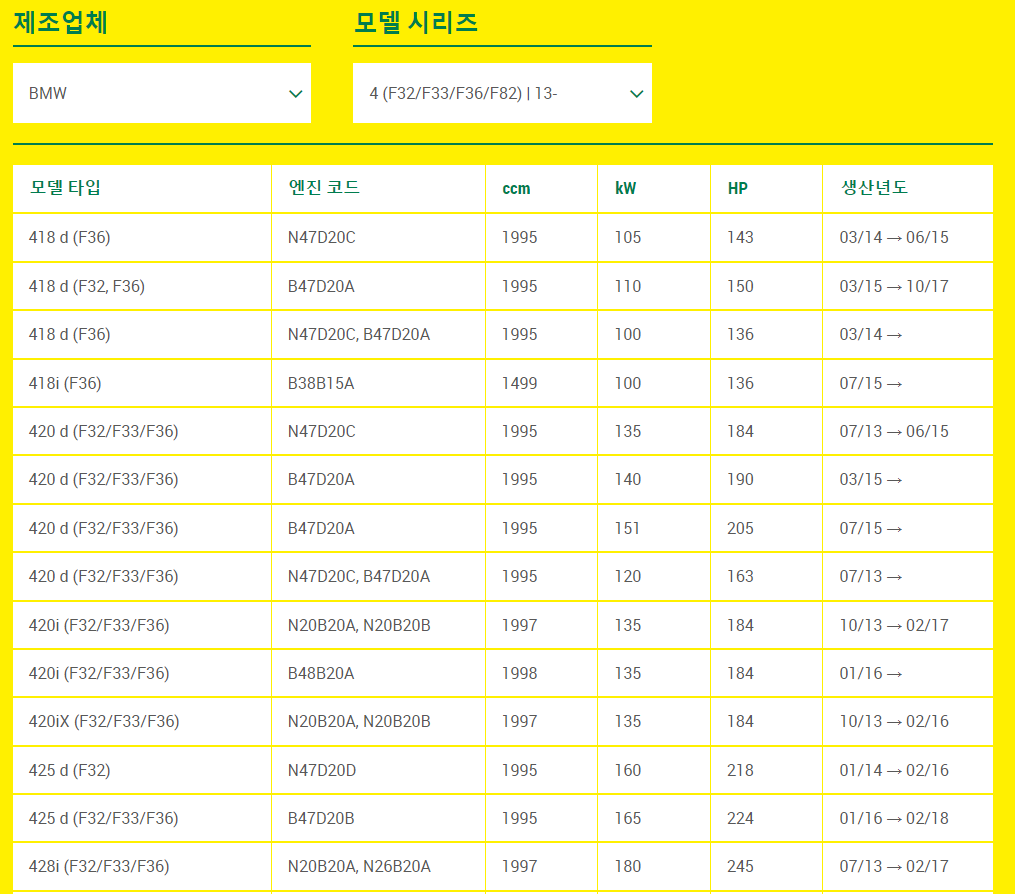
Task: Click the 224 HP value
Action: [741, 818]
